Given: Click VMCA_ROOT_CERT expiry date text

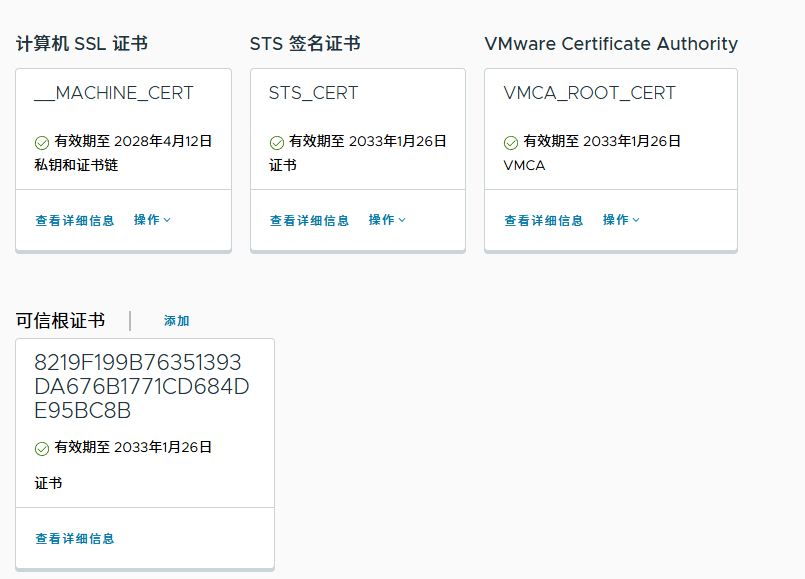Looking at the screenshot, I should pyautogui.click(x=602, y=141).
